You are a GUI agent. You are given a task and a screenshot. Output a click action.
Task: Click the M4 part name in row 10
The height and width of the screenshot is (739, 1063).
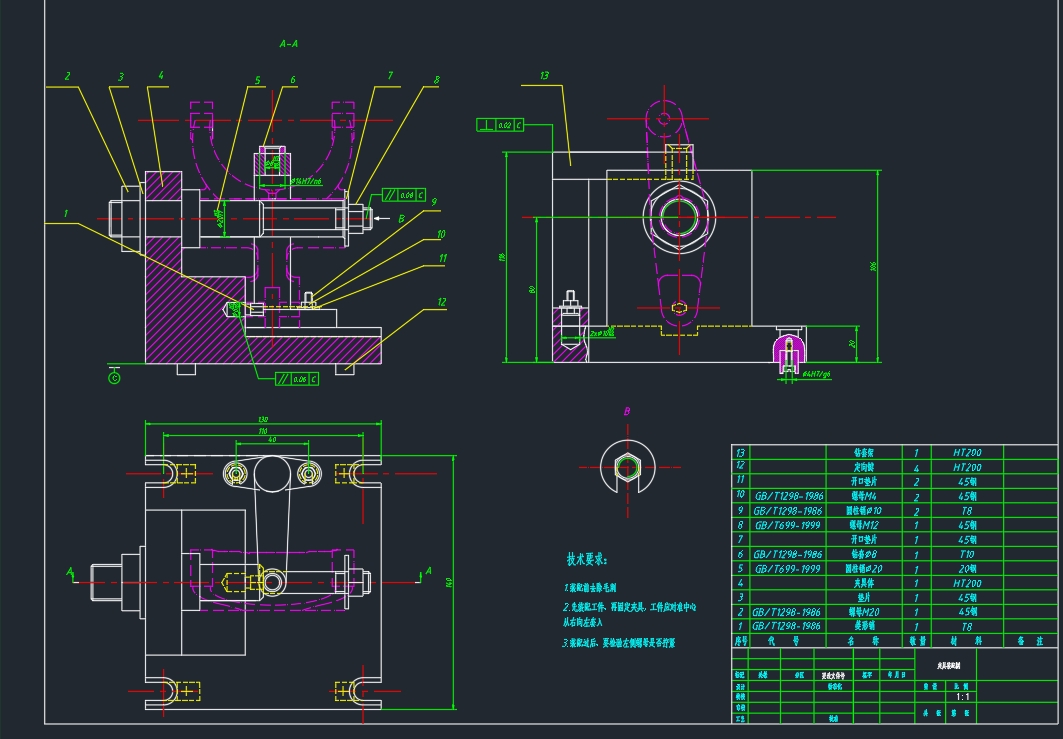coord(864,496)
